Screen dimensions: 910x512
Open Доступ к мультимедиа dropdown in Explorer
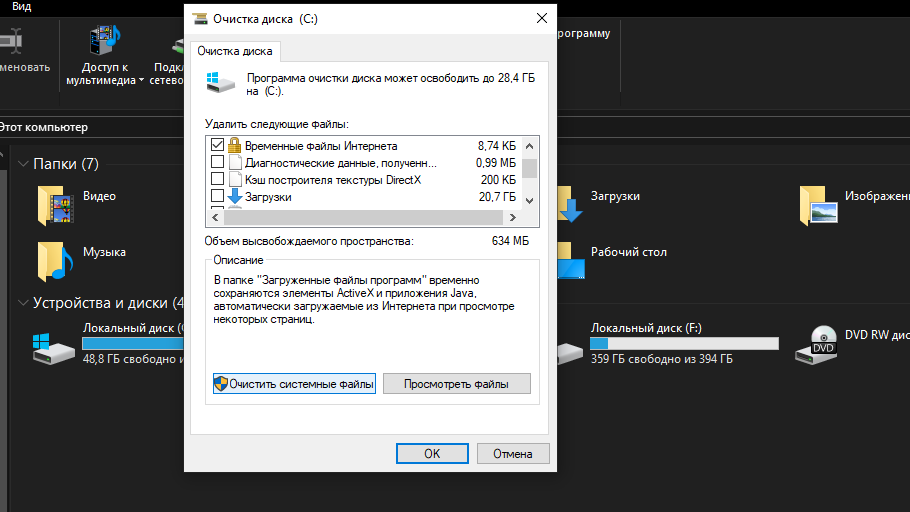[104, 74]
